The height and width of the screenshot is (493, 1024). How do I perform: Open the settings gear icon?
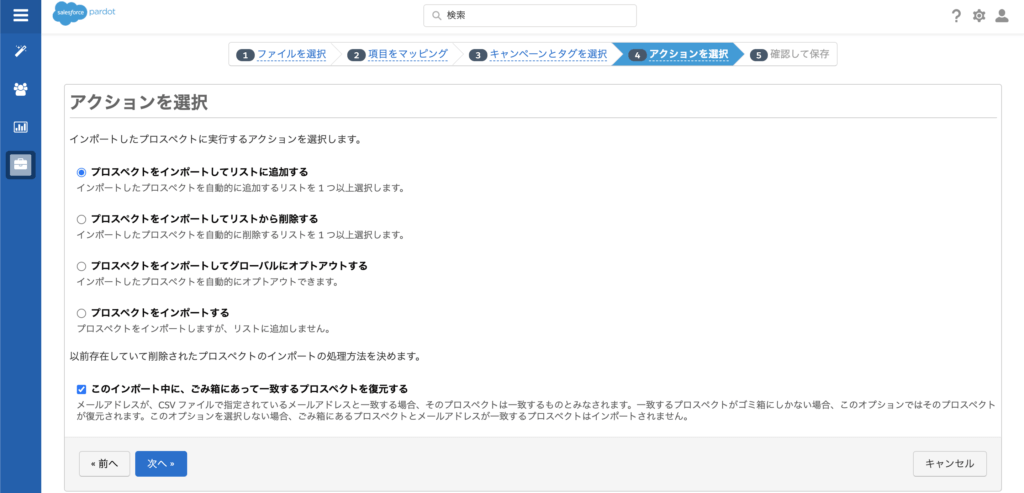point(978,16)
